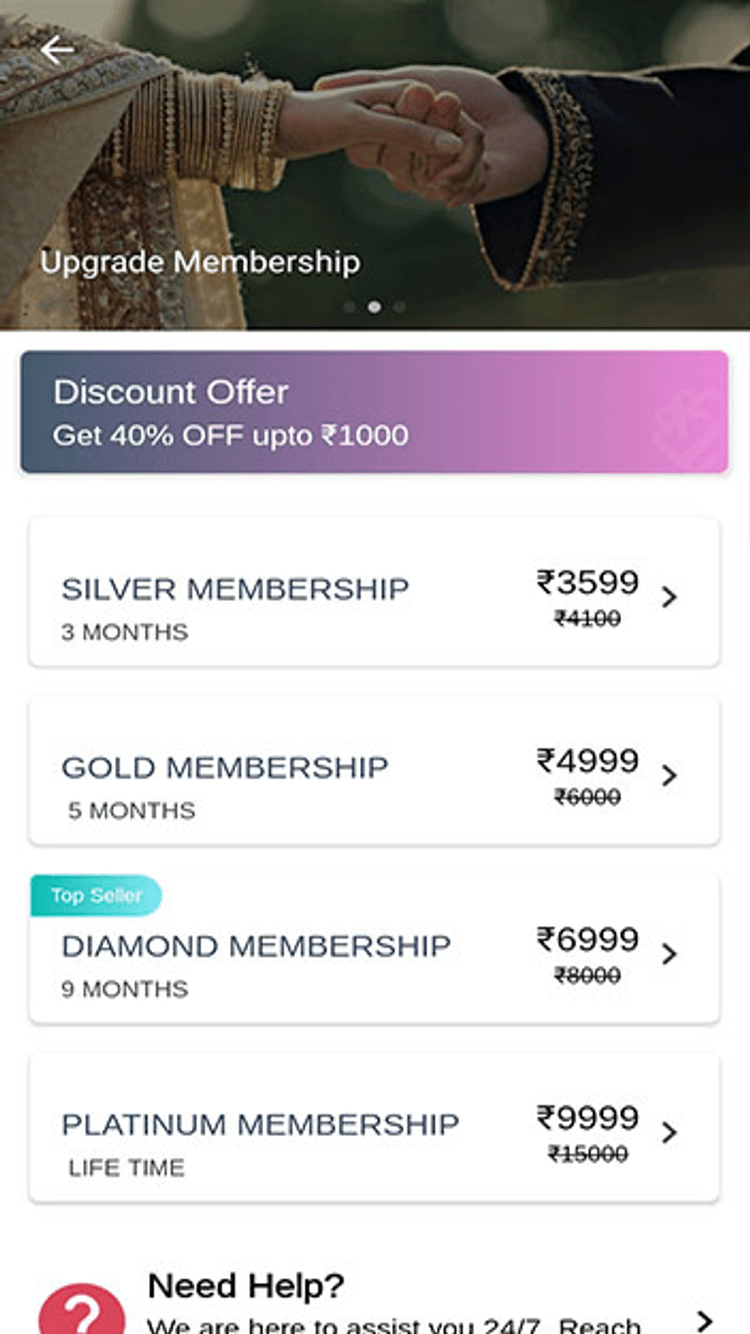The image size is (750, 1334).
Task: Expand Silver Membership with its chevron
Action: pos(670,597)
